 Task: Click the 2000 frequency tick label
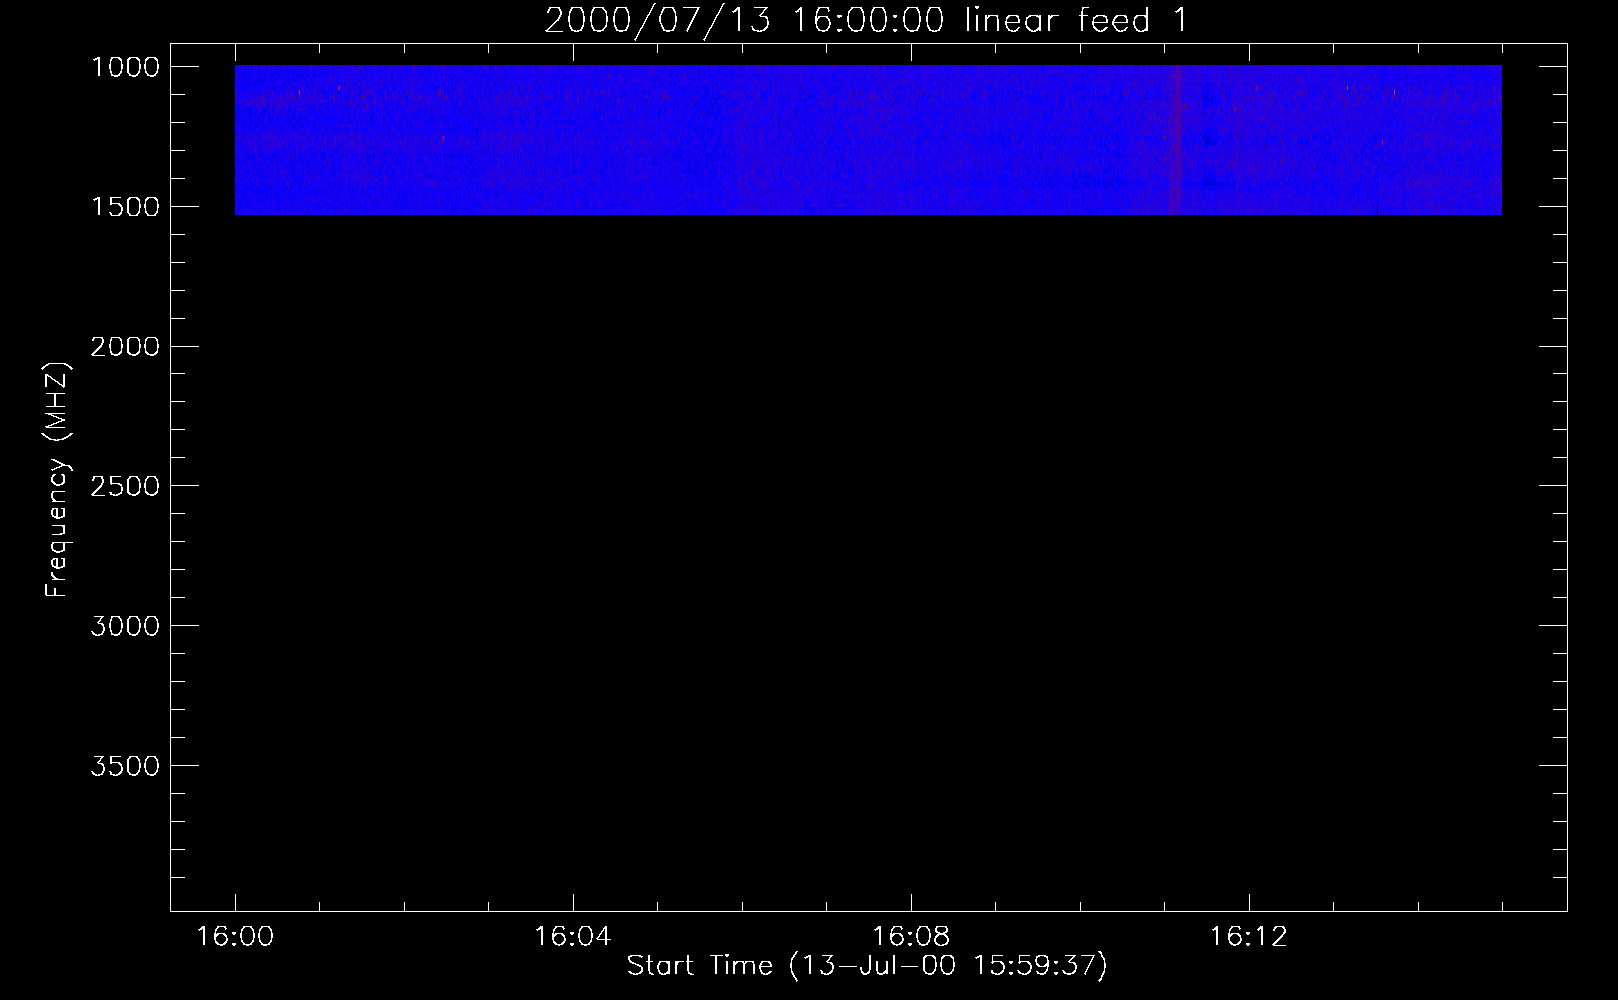pyautogui.click(x=125, y=347)
